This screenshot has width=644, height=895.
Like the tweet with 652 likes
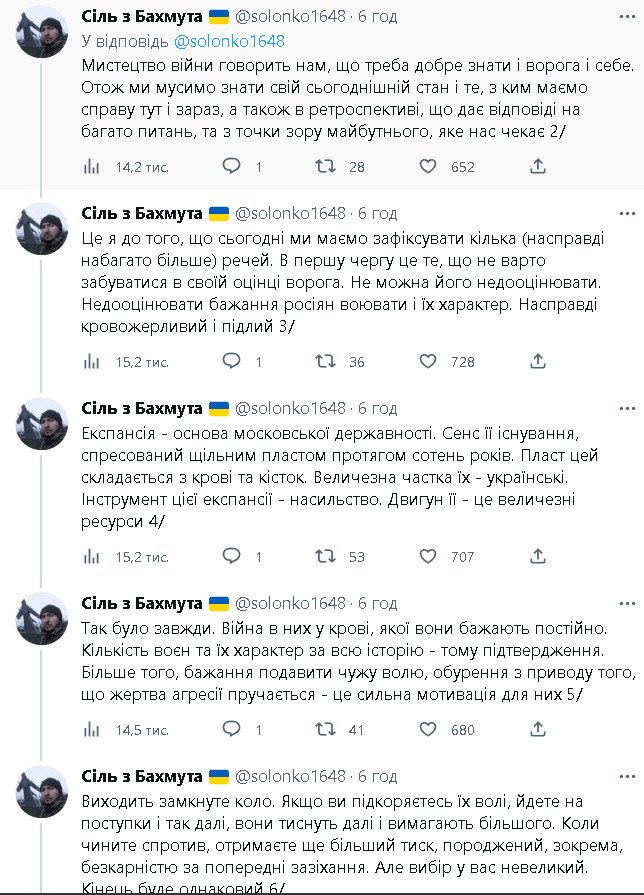click(428, 167)
